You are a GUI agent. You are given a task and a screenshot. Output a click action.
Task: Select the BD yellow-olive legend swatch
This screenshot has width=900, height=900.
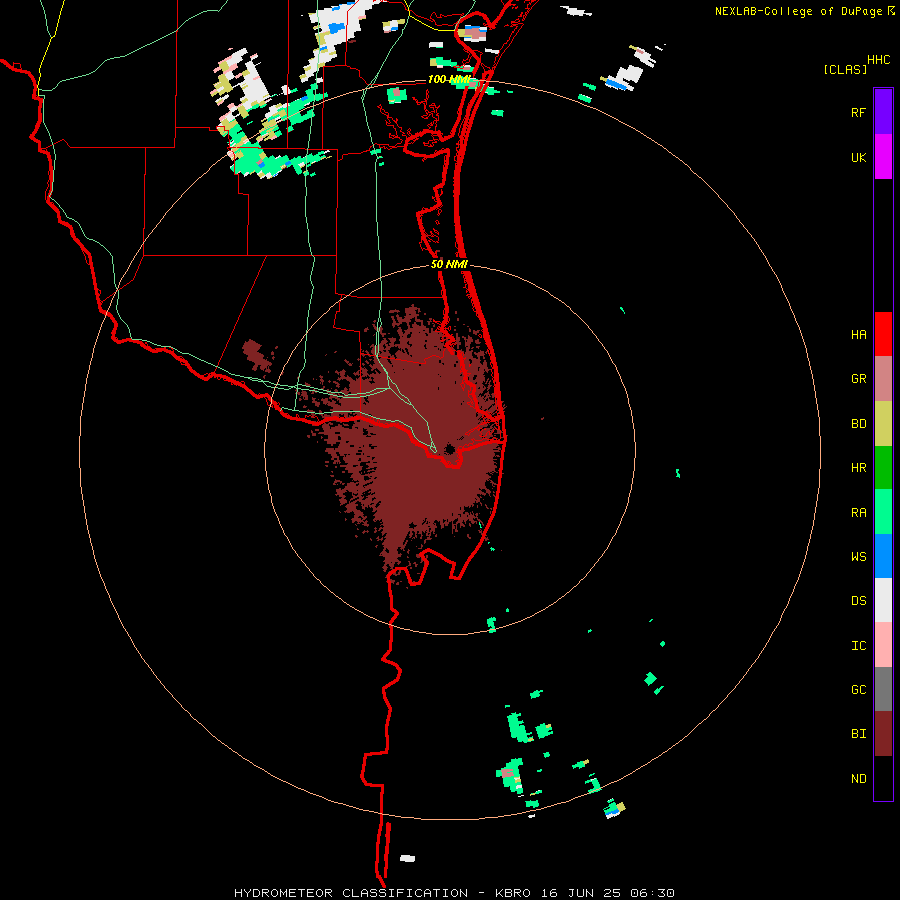point(883,423)
